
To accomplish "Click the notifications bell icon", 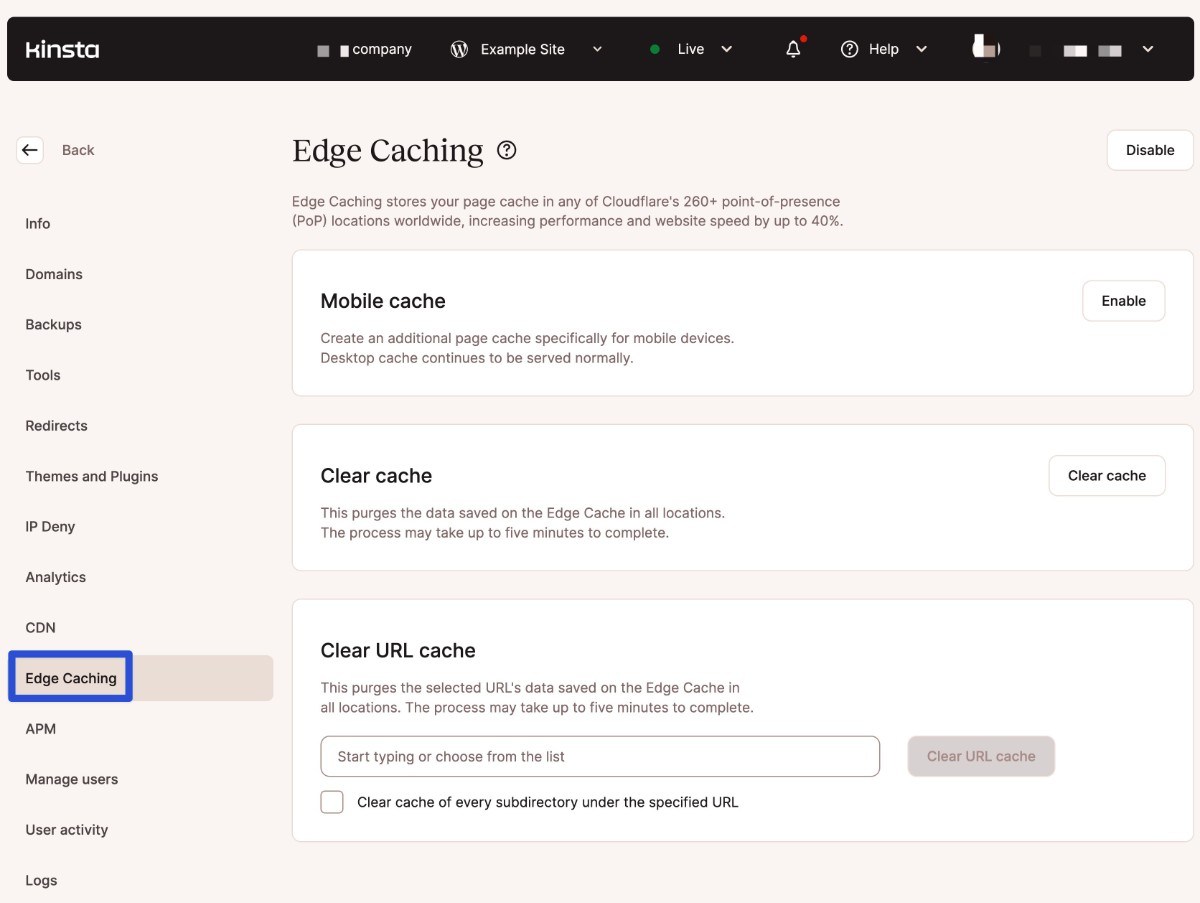I will [793, 49].
